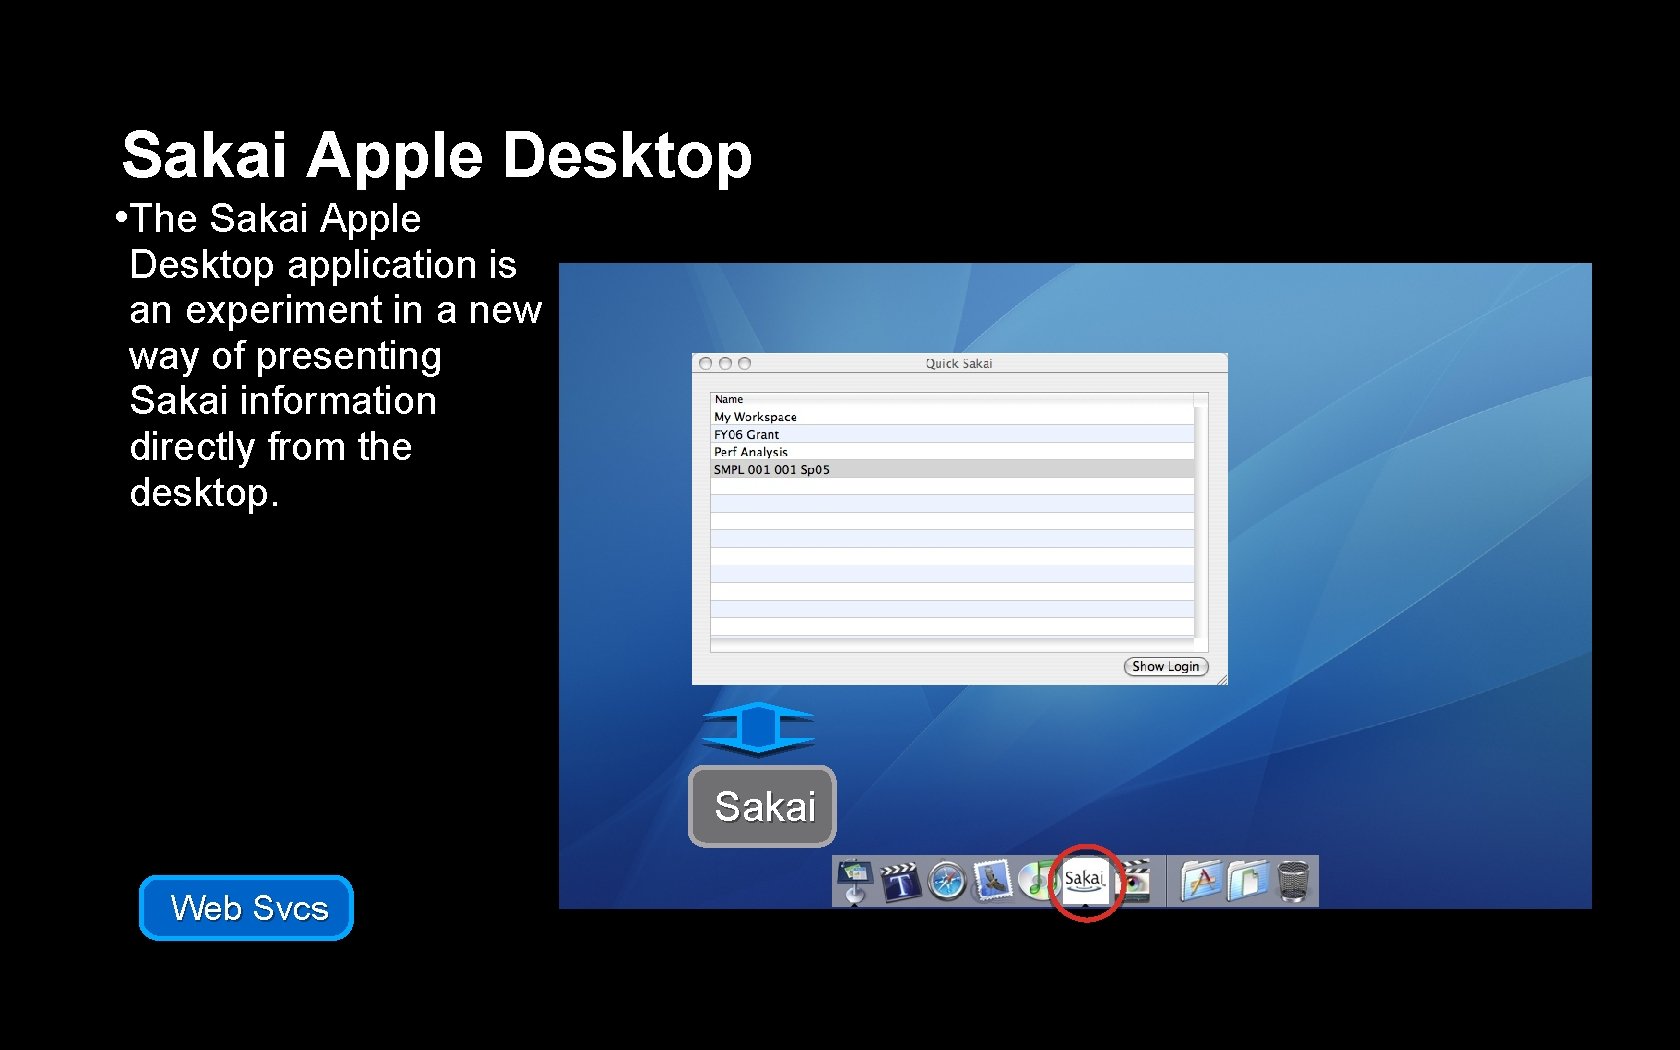Click the Sakai Apple Desktop slide title

(x=437, y=156)
